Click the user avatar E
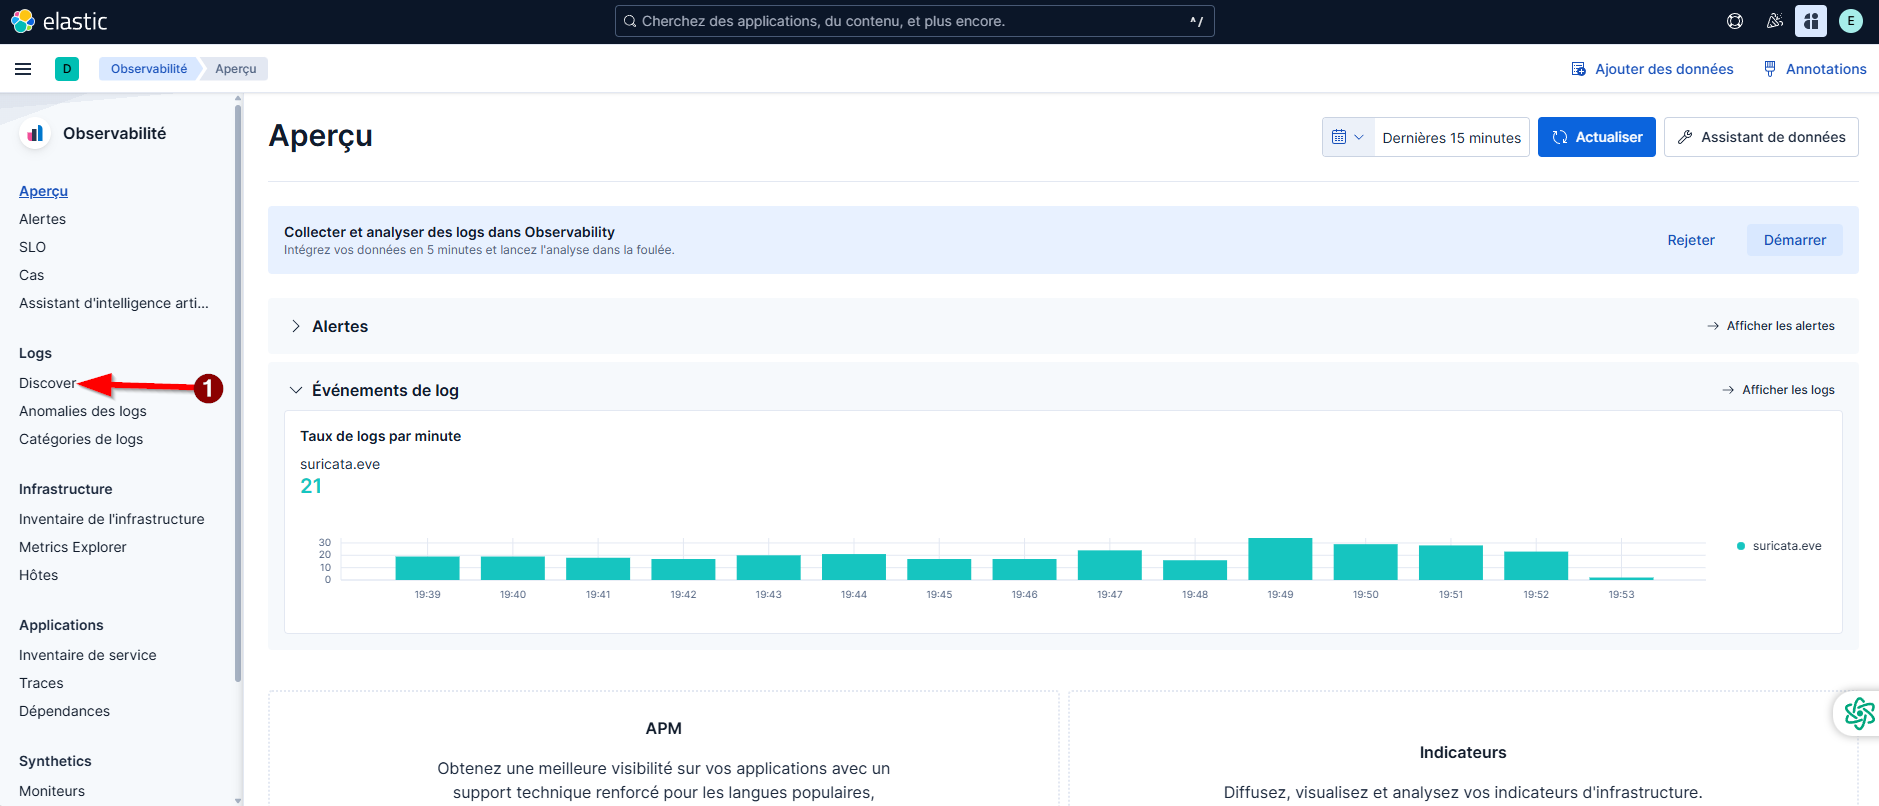Image resolution: width=1879 pixels, height=806 pixels. pyautogui.click(x=1851, y=21)
